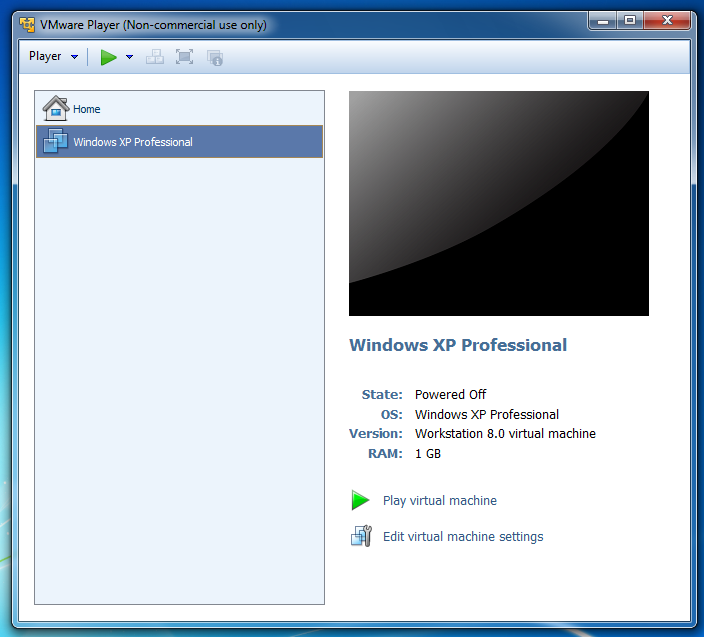Open the Player menu
Viewport: 704px width, 637px height.
coord(53,57)
